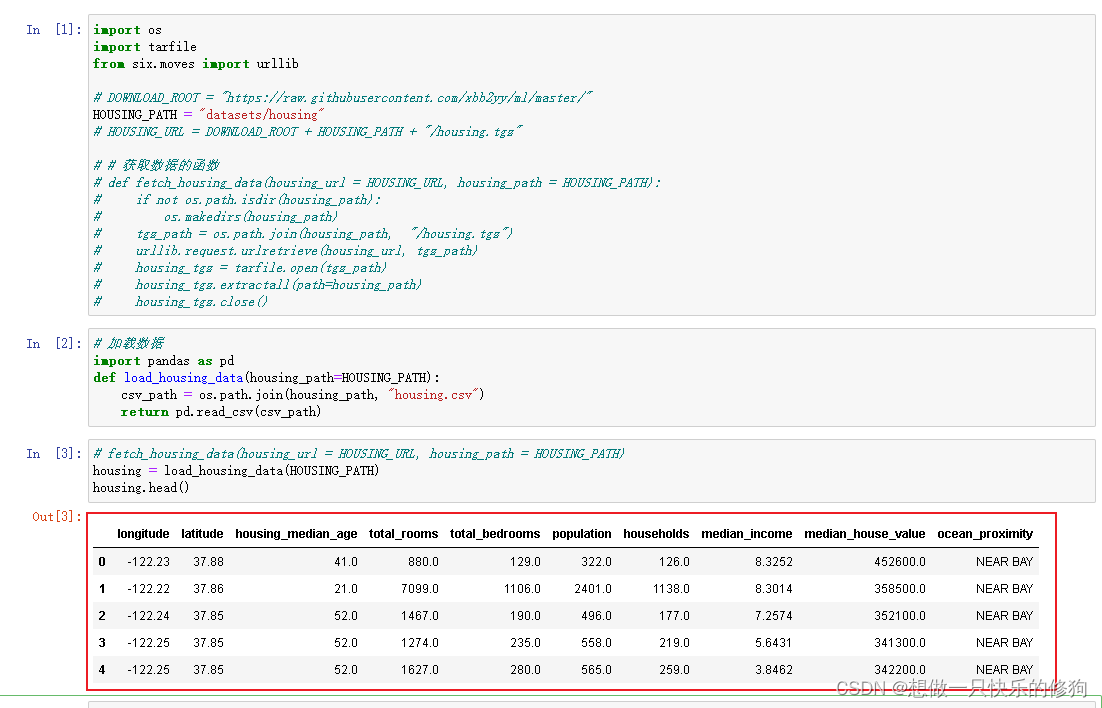1102x708 pixels.
Task: Click inside code cell In [3]
Action: click(x=591, y=471)
